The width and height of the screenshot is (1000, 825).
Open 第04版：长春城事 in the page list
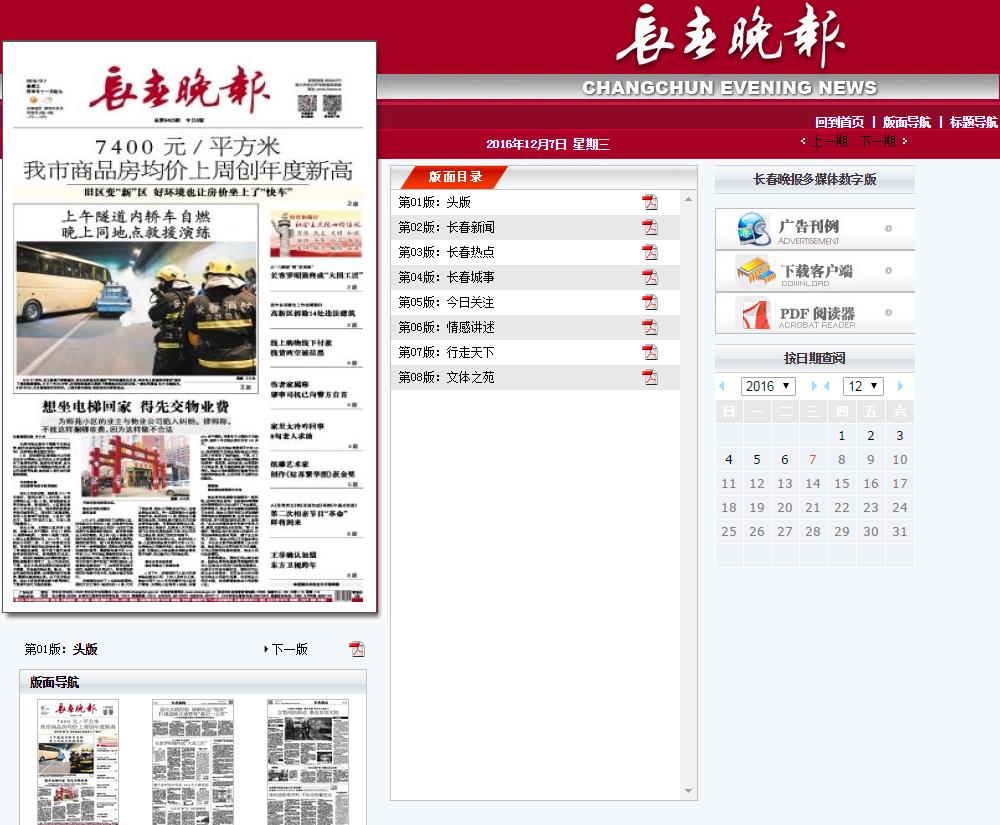446,277
